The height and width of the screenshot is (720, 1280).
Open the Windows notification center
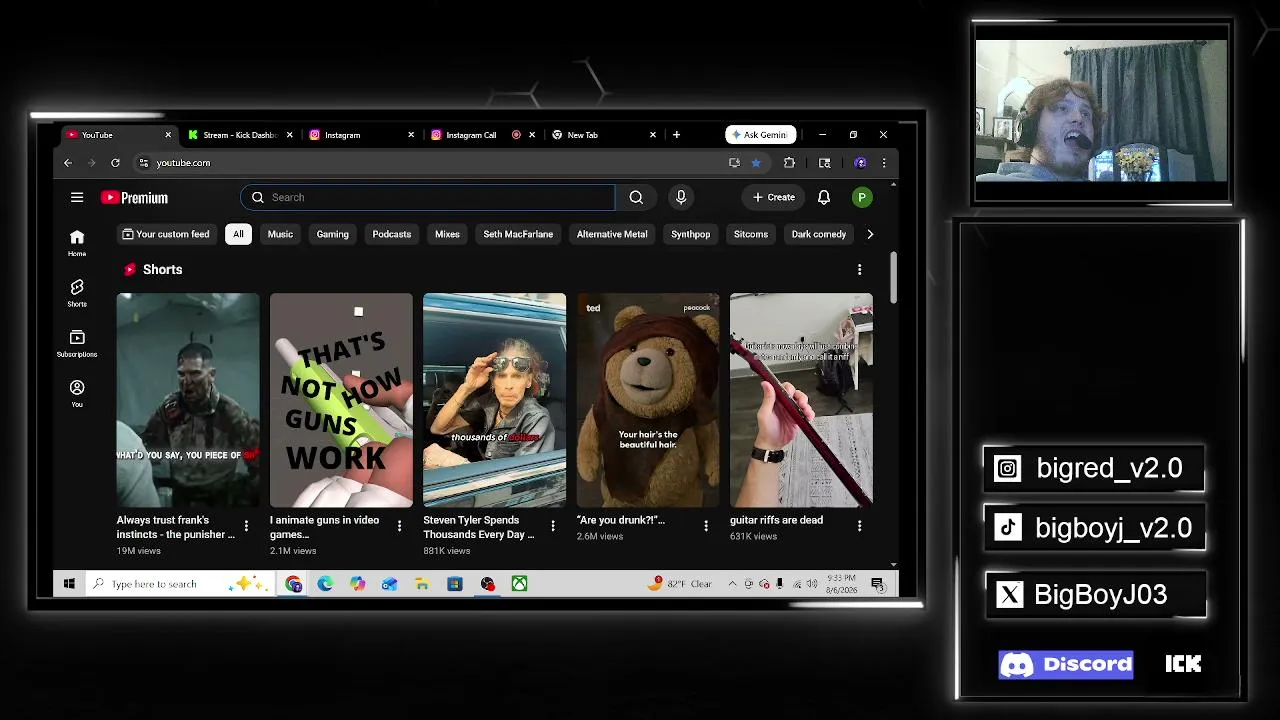click(878, 584)
